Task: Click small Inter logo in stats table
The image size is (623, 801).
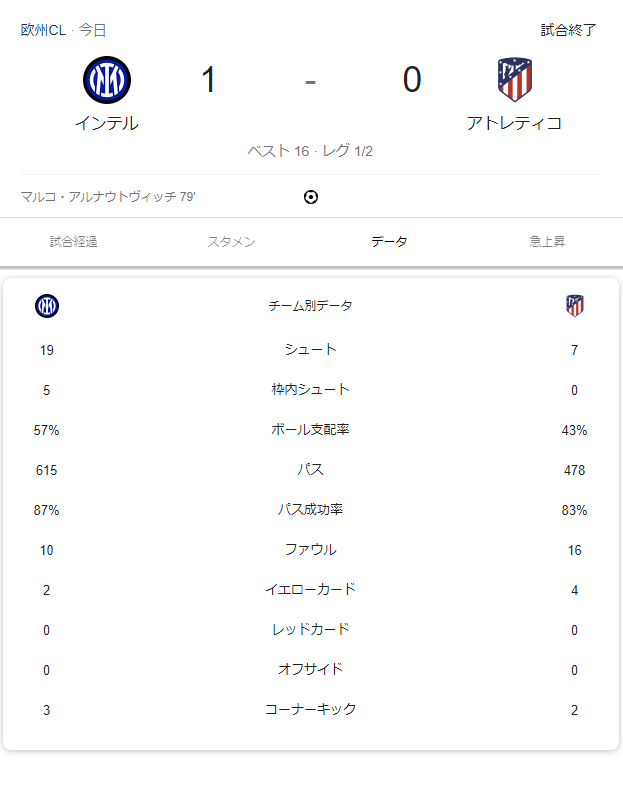Action: click(x=47, y=306)
